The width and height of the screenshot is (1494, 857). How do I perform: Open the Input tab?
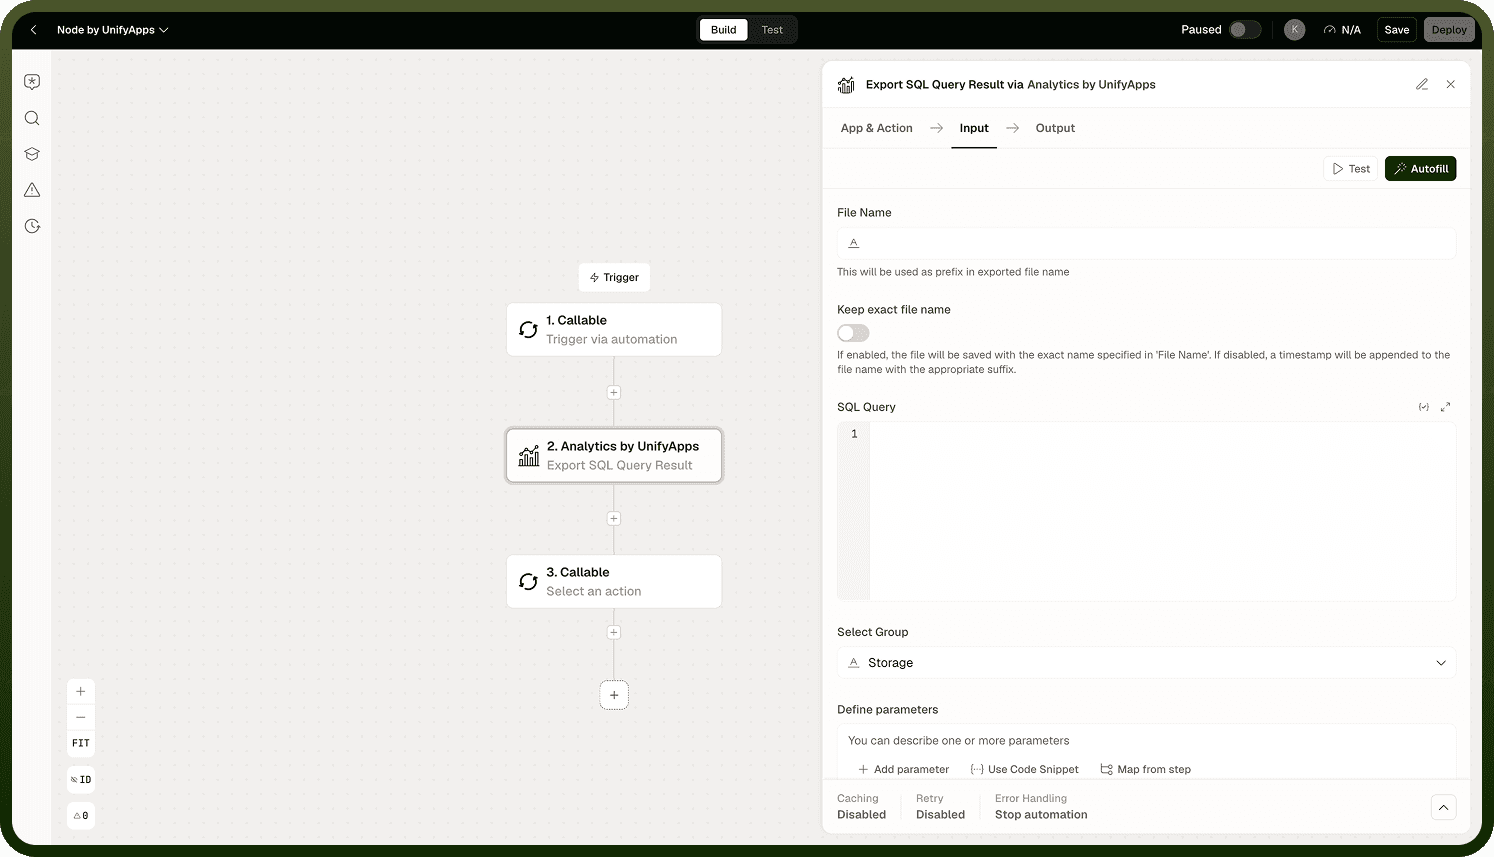(974, 128)
